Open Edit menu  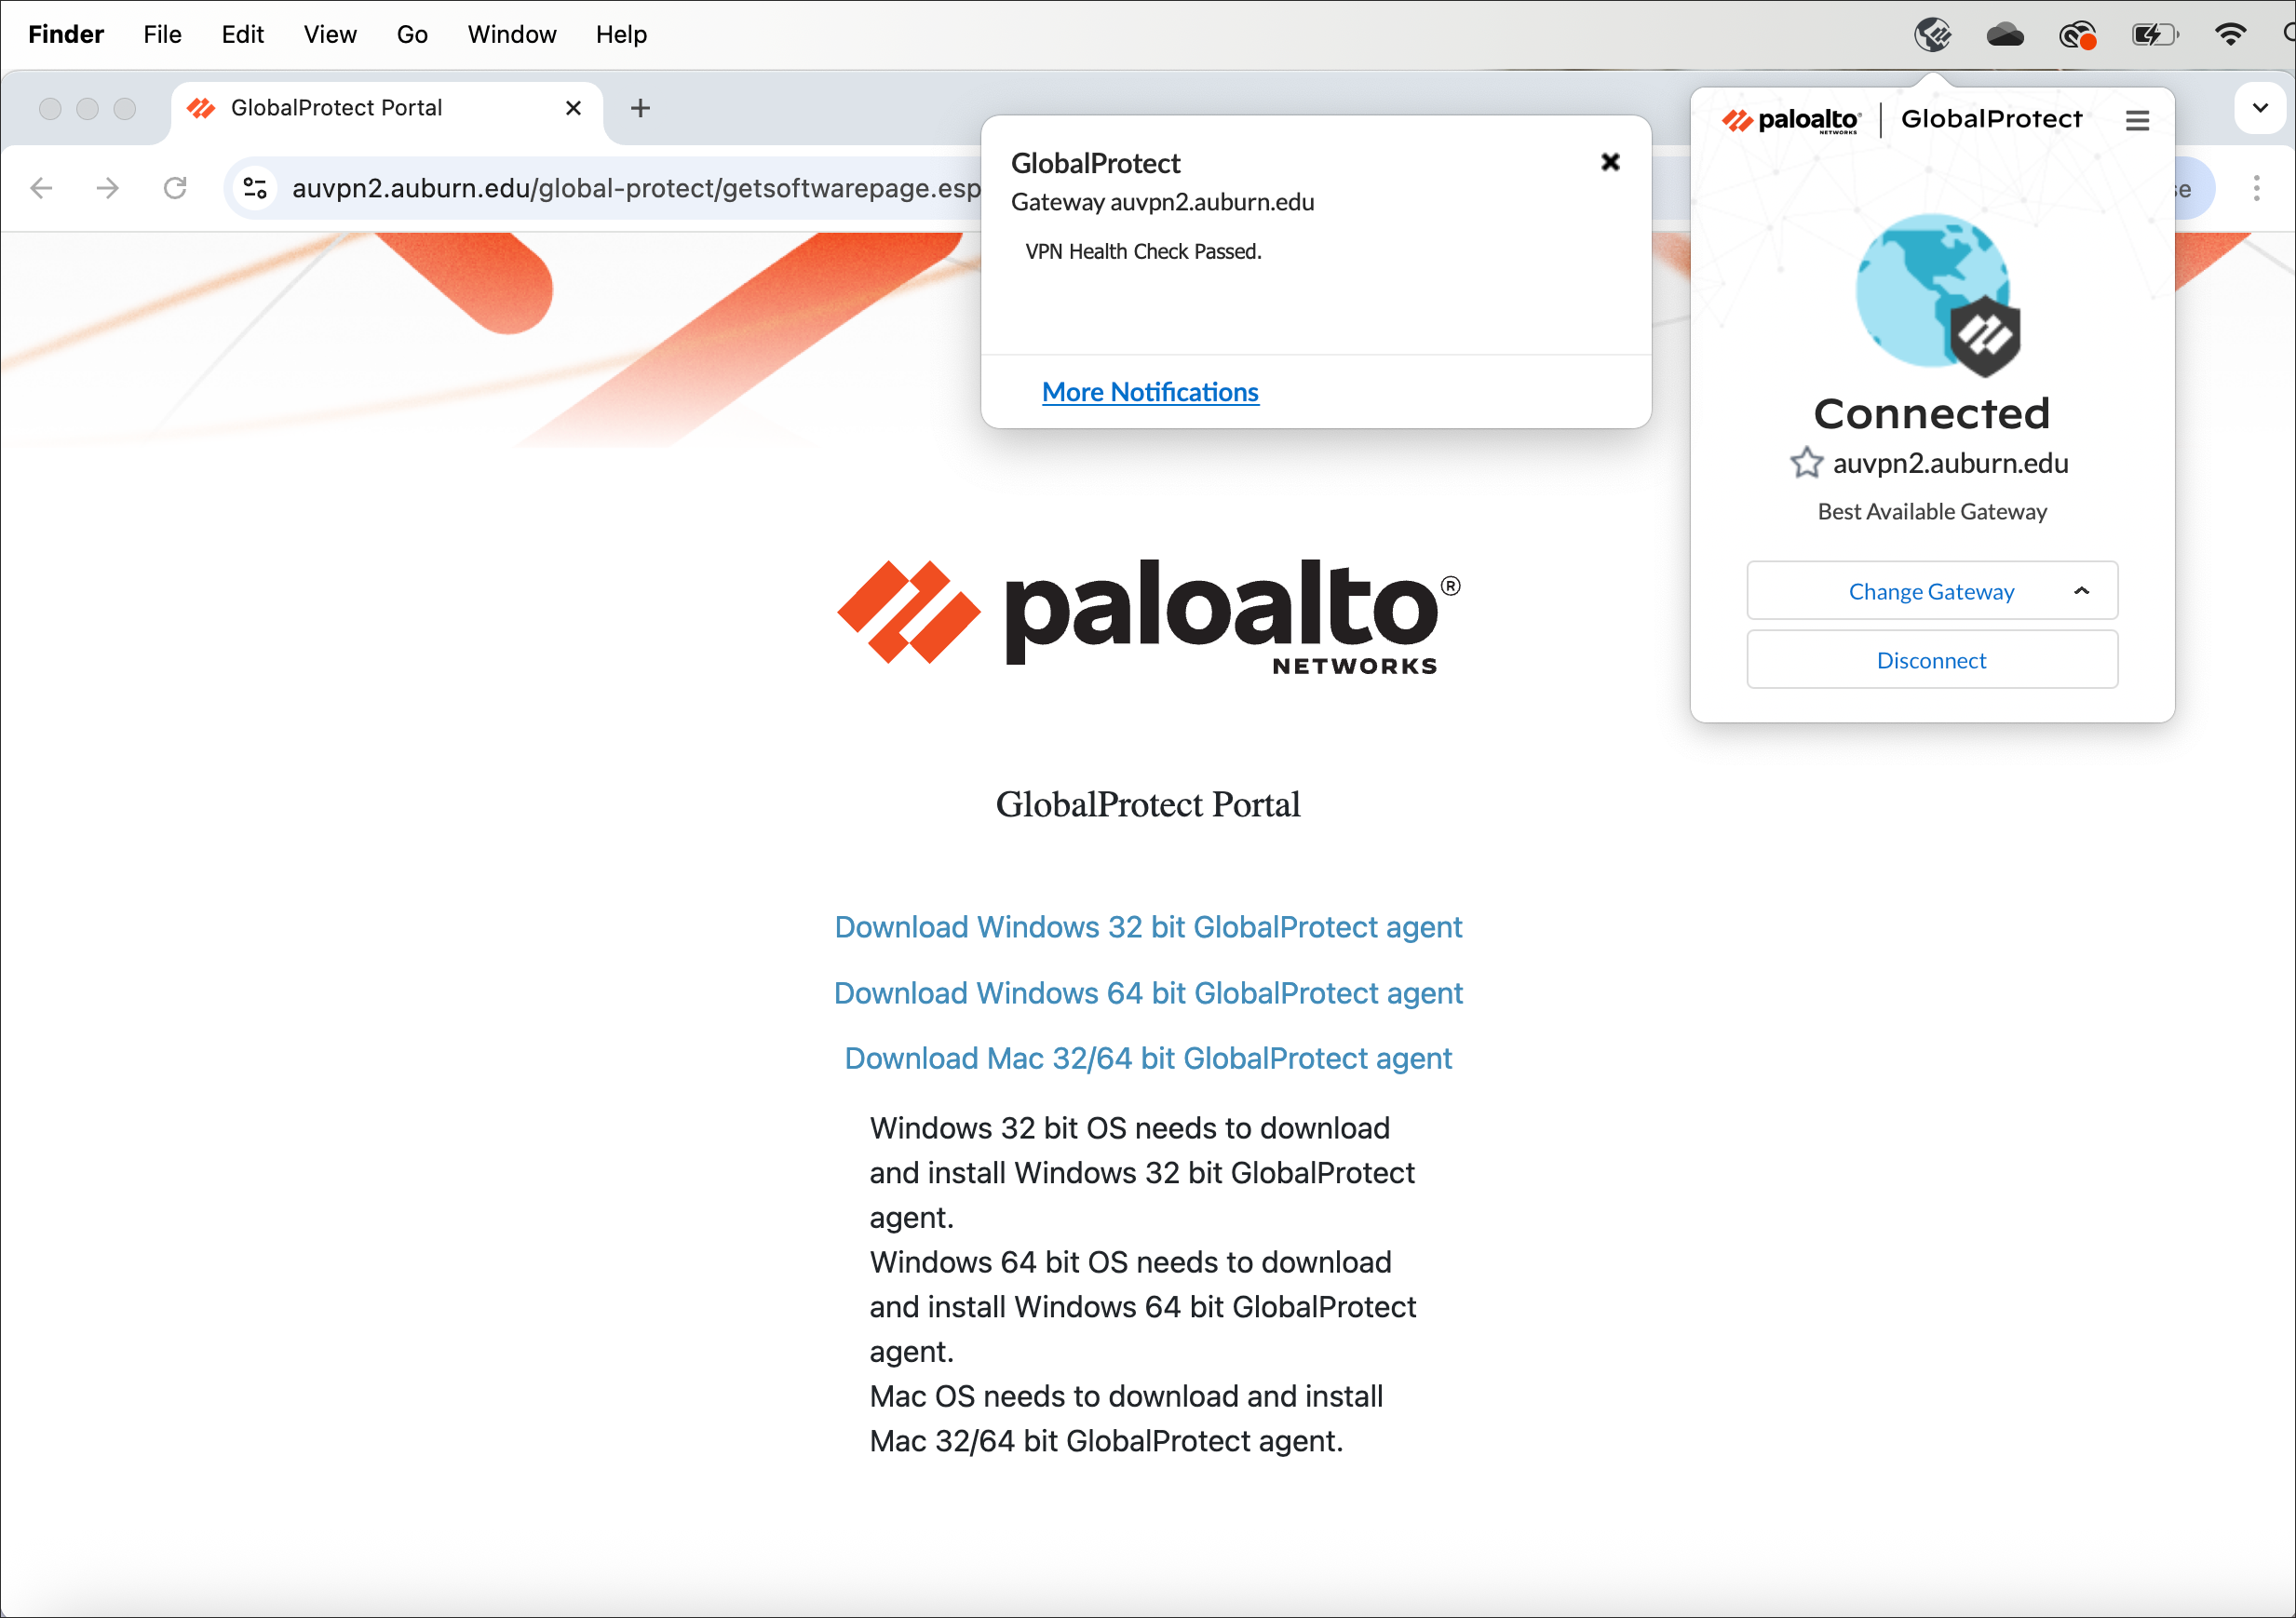(242, 35)
